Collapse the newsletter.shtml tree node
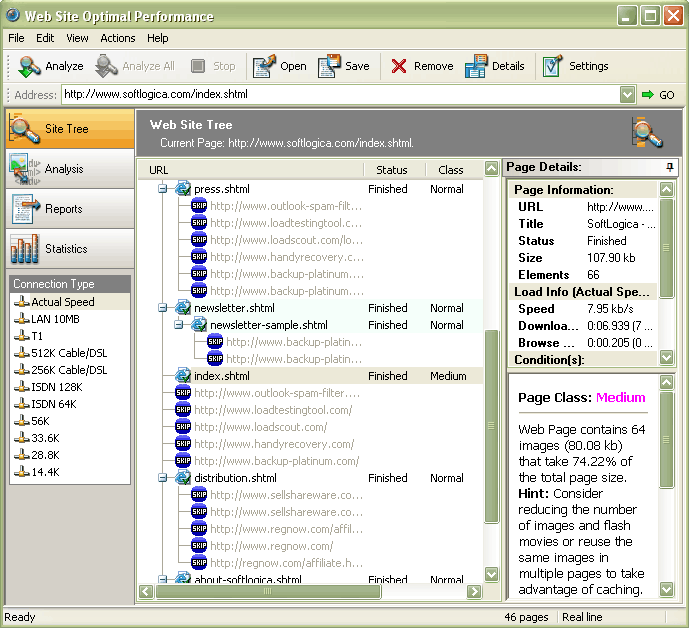 163,308
